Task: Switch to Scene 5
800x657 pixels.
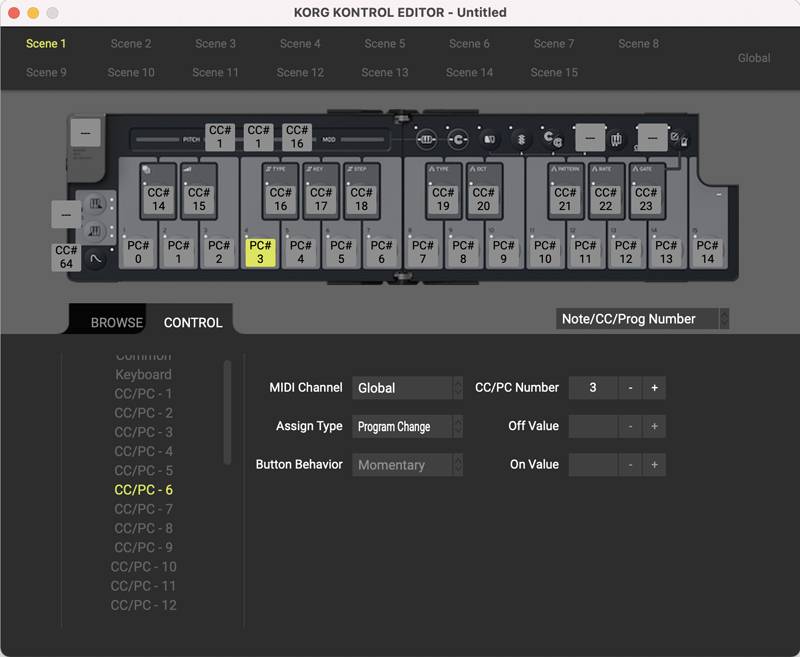Action: (x=385, y=44)
